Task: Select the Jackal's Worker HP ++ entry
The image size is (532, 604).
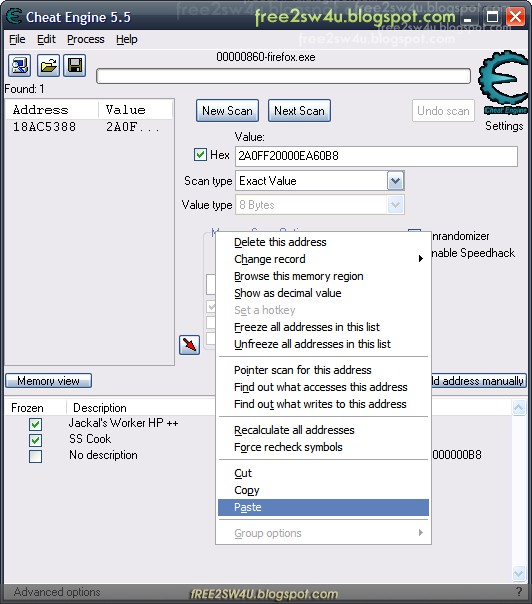Action: (x=123, y=423)
